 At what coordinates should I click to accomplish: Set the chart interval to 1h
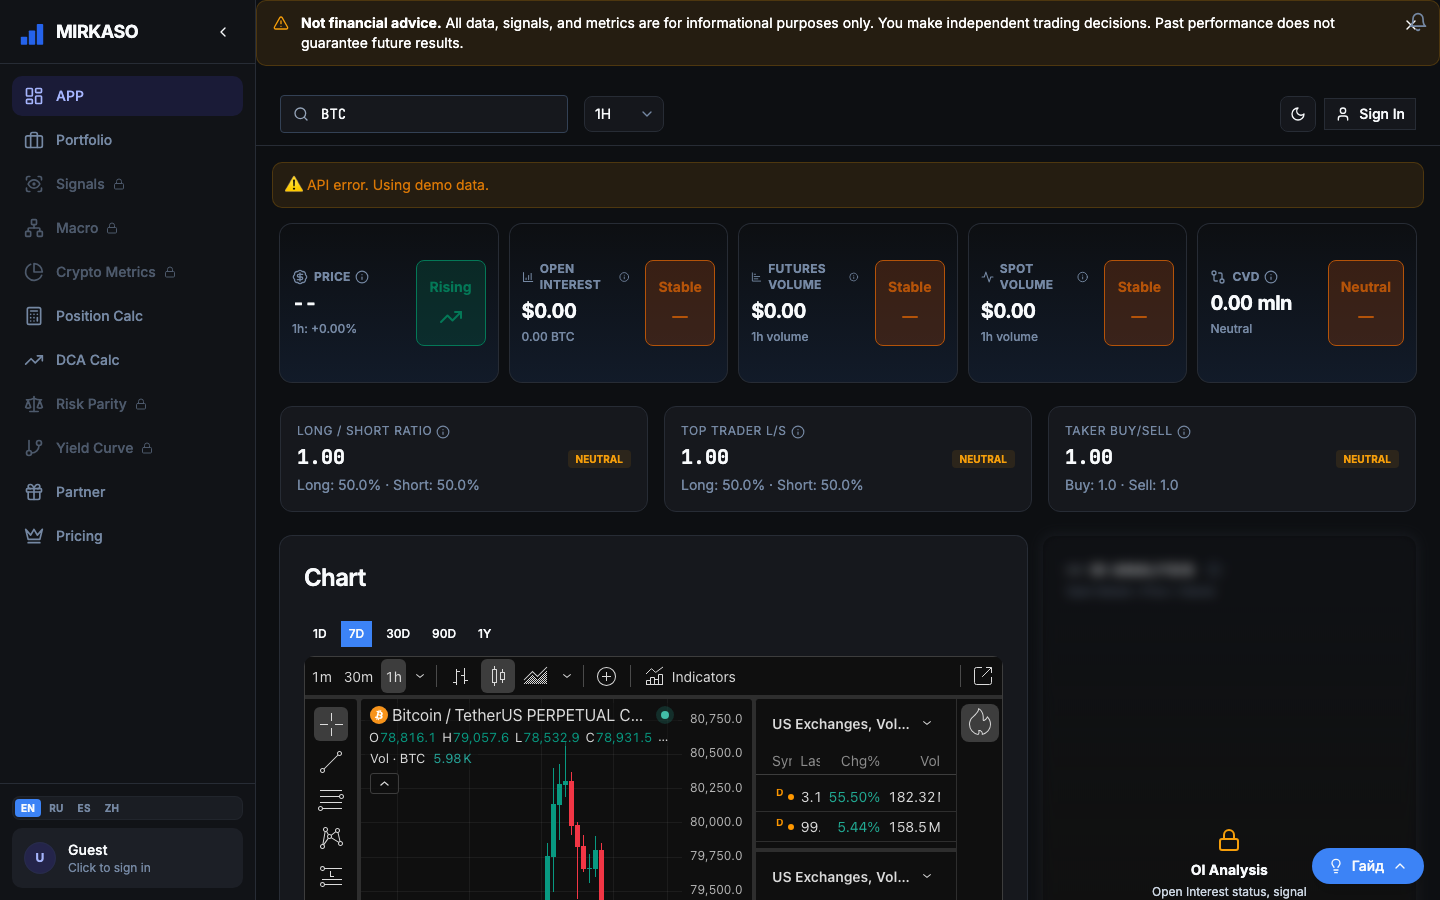click(394, 677)
